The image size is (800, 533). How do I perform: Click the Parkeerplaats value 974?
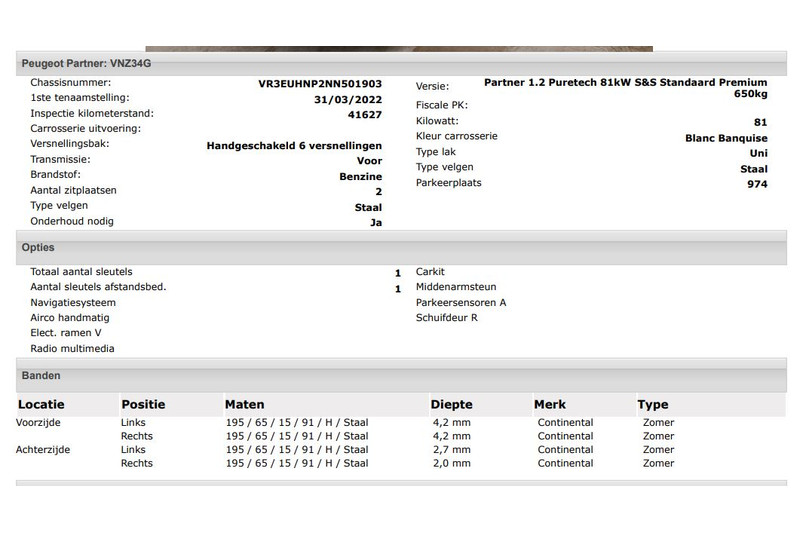(757, 184)
